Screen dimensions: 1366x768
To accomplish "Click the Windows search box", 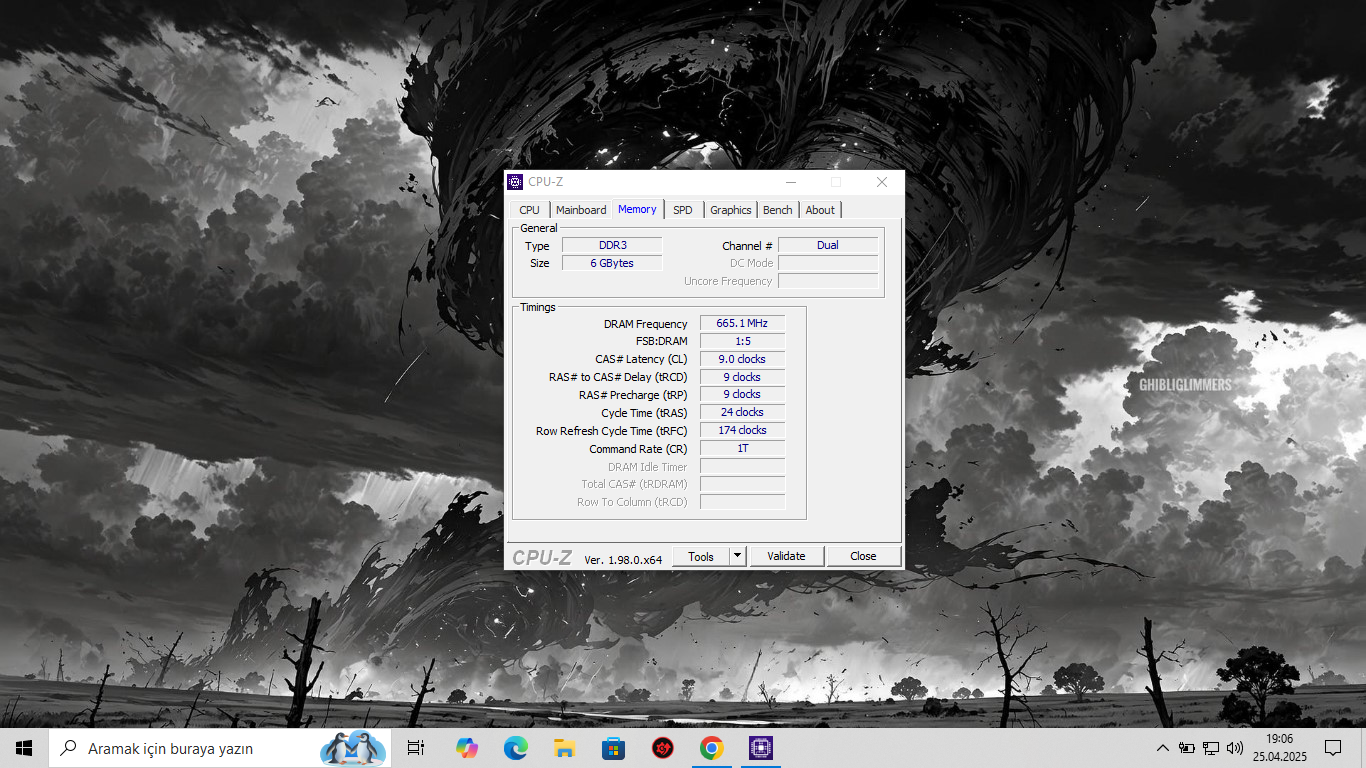I will 200,748.
